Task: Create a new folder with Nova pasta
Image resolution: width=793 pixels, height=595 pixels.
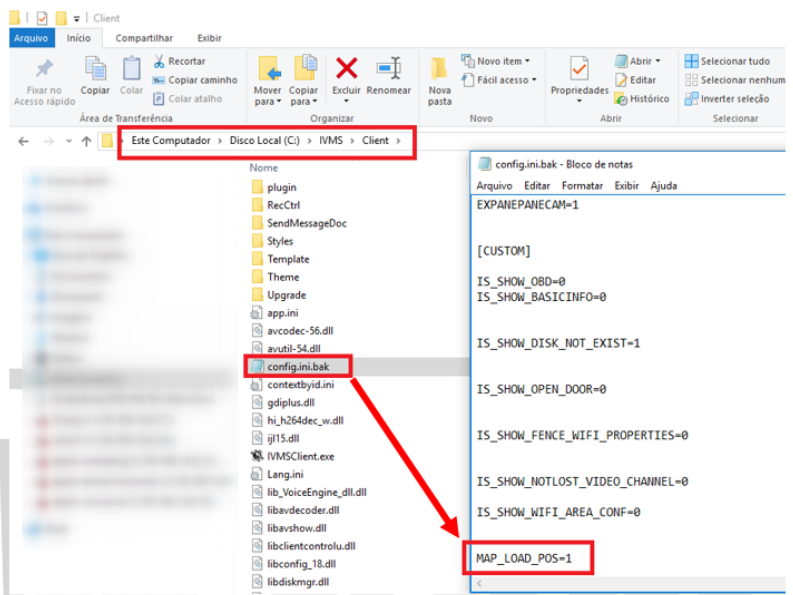Action: pos(440,80)
